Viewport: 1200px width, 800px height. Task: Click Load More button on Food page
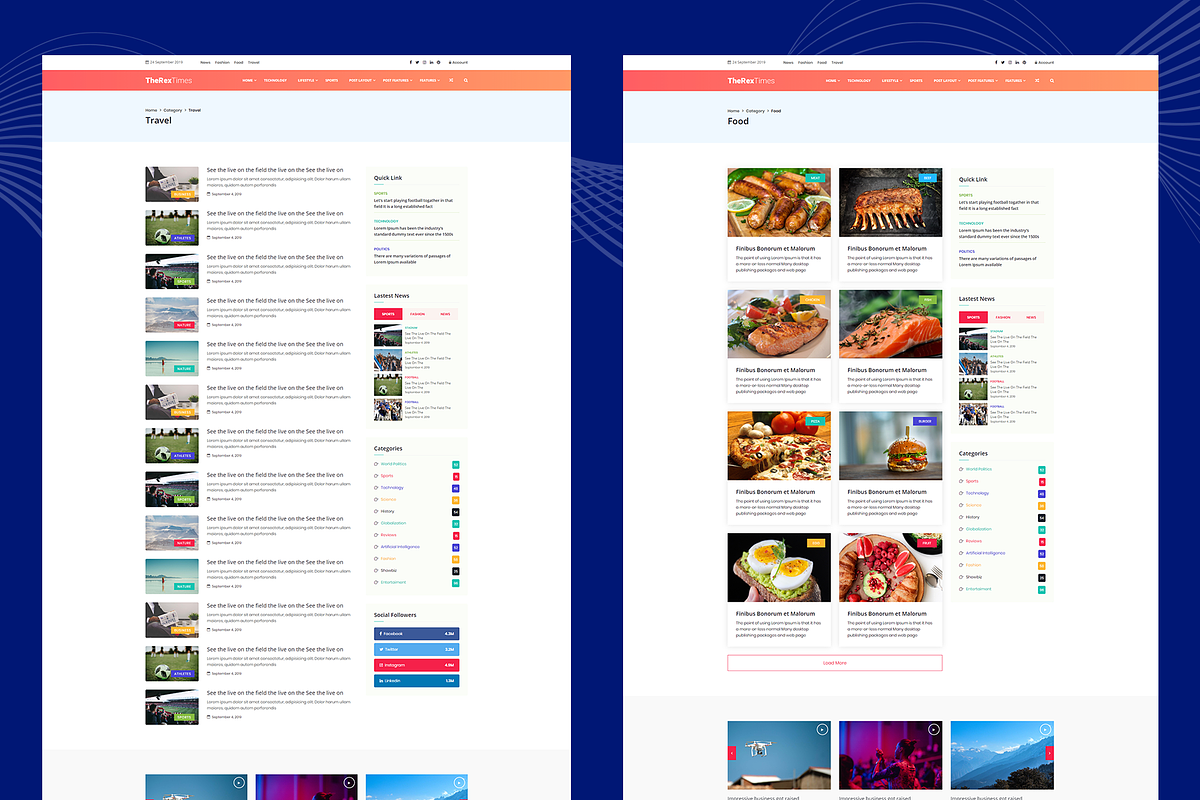(835, 663)
